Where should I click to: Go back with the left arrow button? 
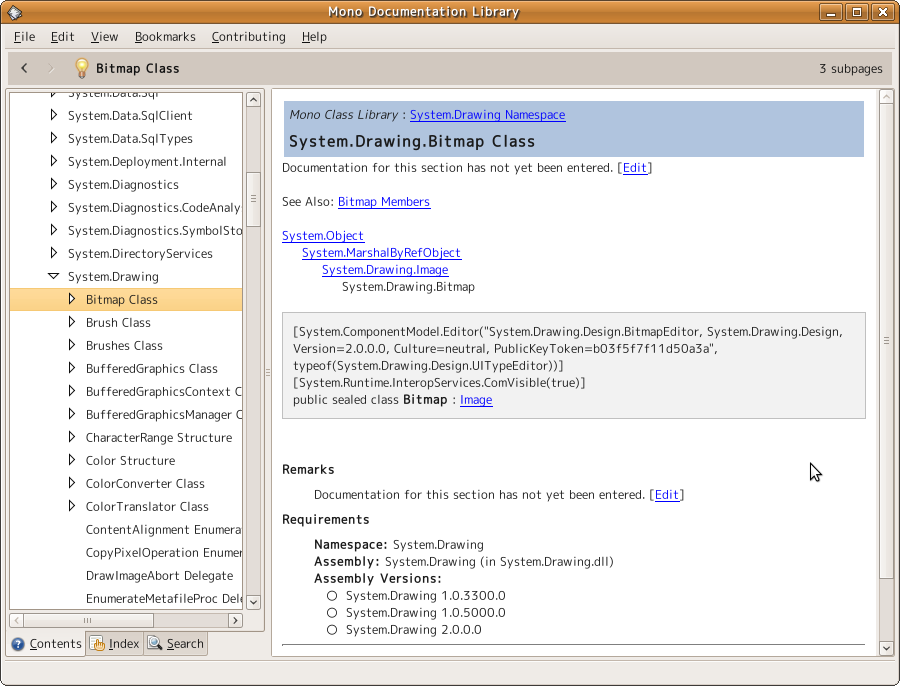coord(24,68)
